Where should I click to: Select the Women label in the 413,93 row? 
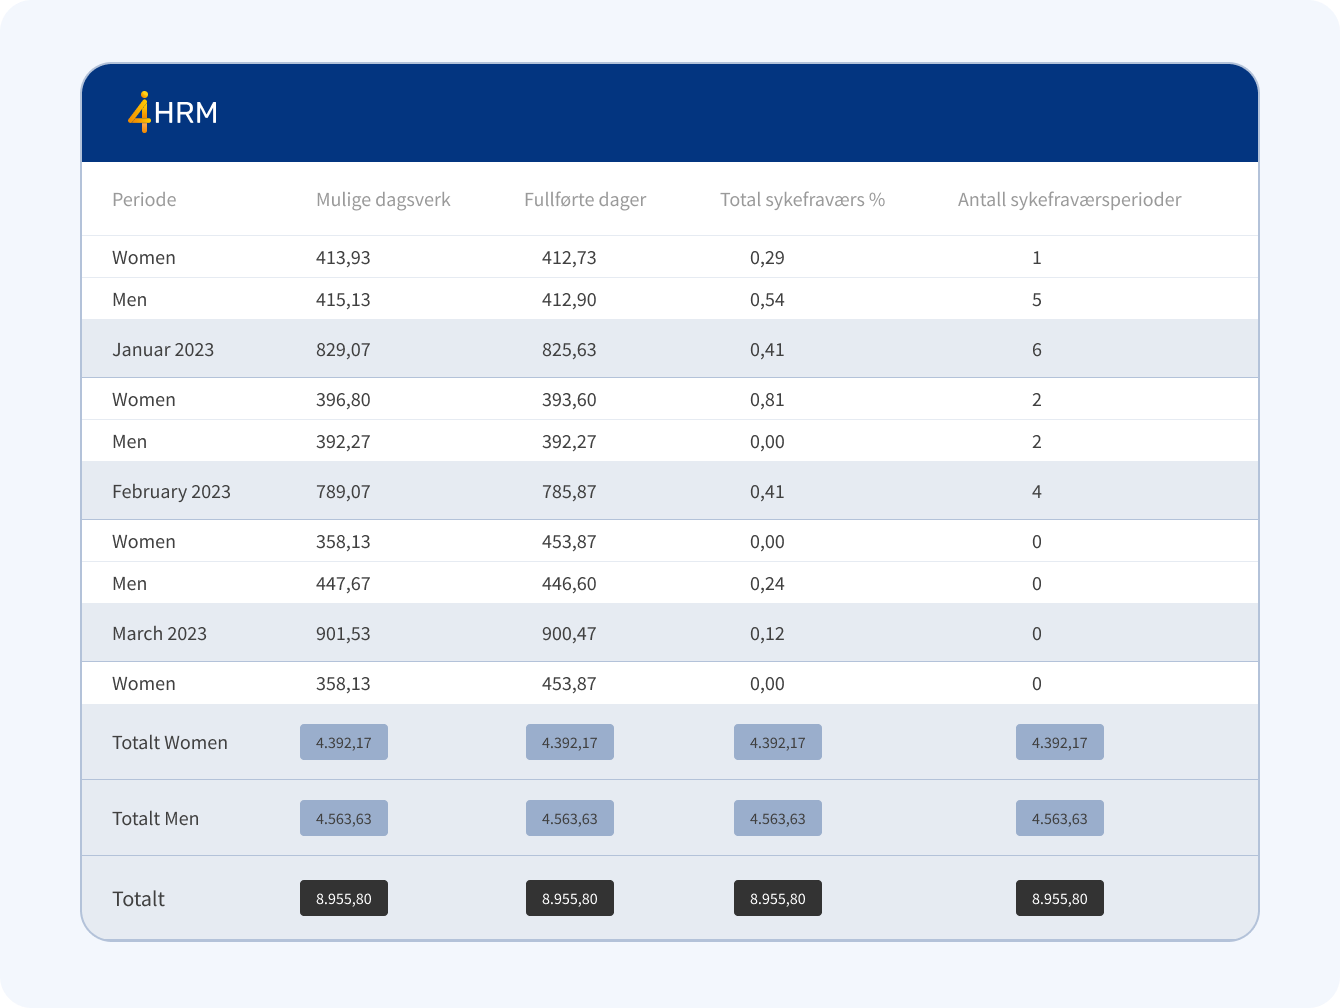coord(144,257)
